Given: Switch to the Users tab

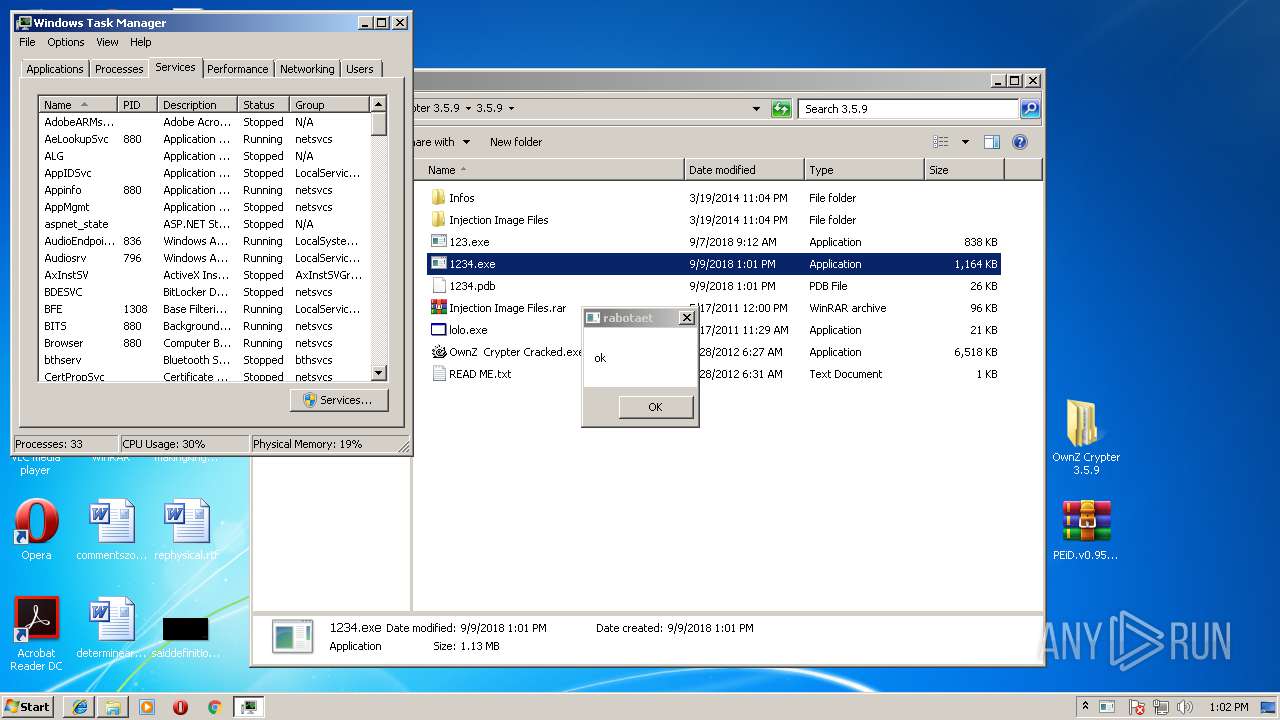Looking at the screenshot, I should click(x=360, y=69).
